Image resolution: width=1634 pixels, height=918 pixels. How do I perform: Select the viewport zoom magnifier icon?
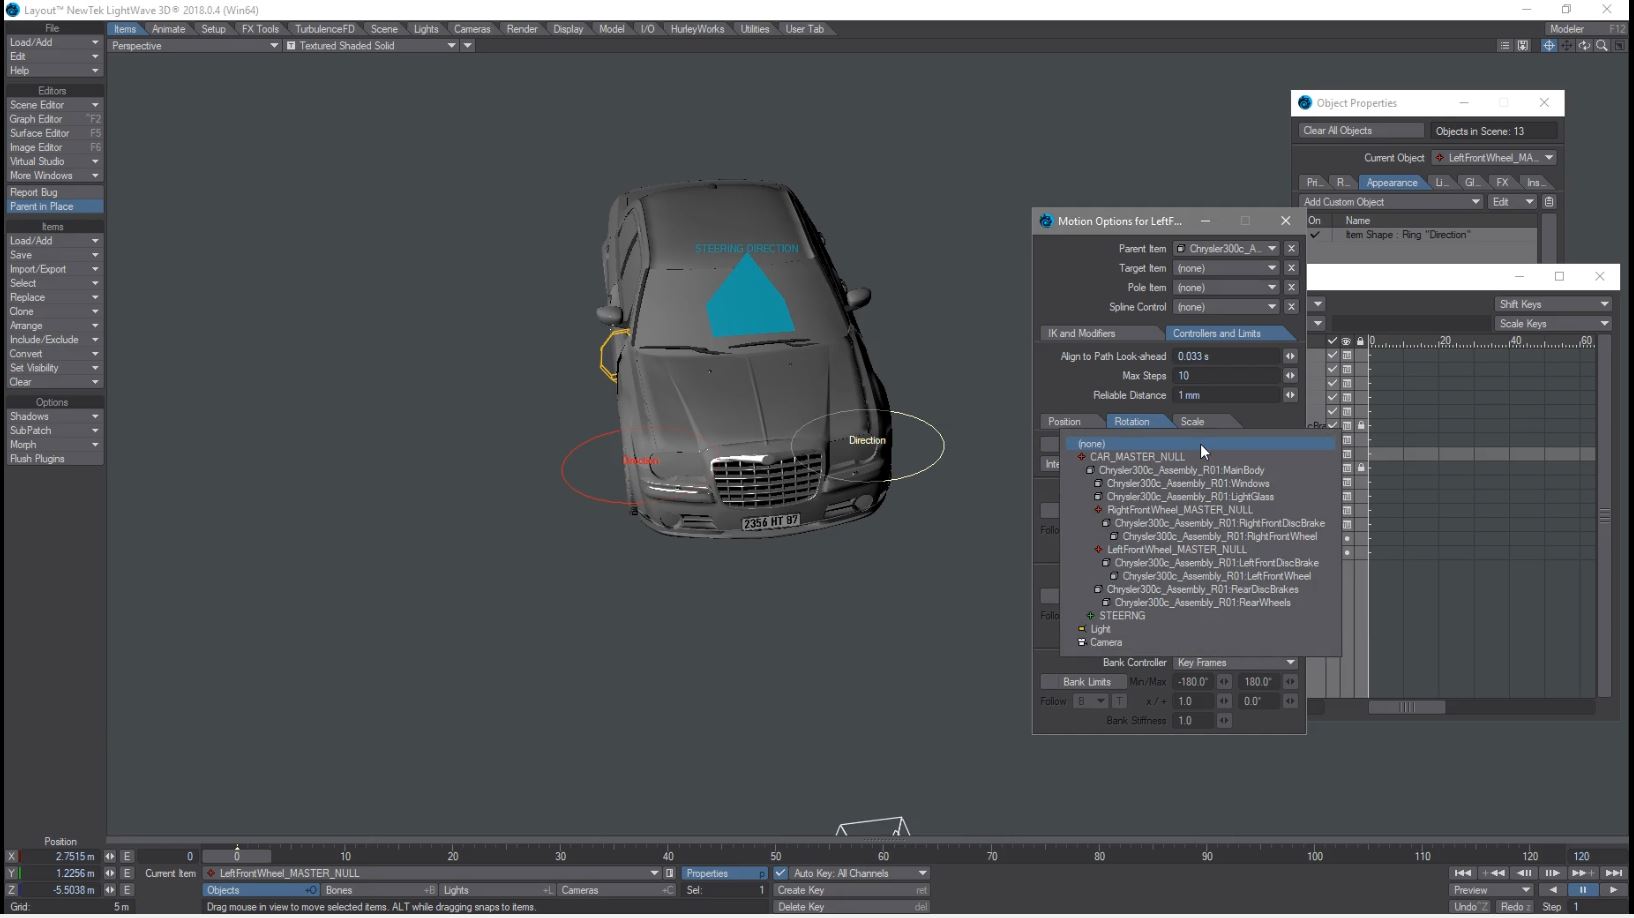(x=1602, y=46)
